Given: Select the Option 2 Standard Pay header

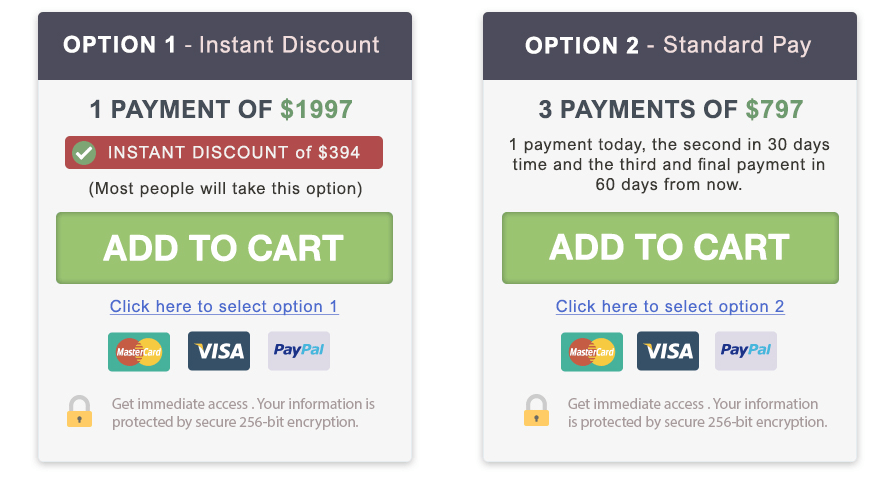Looking at the screenshot, I should [669, 45].
